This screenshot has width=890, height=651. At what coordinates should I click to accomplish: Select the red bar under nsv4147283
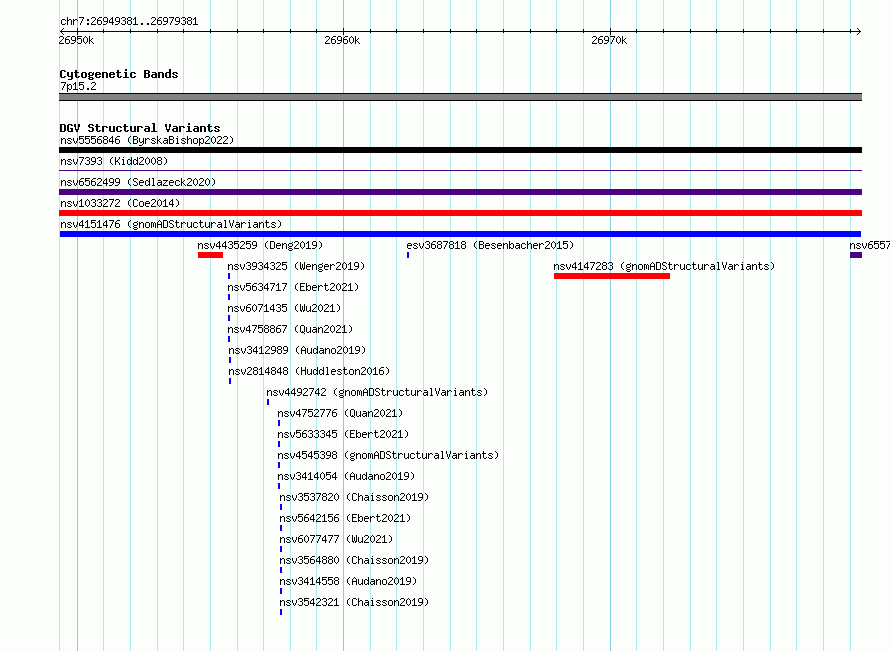pos(612,276)
